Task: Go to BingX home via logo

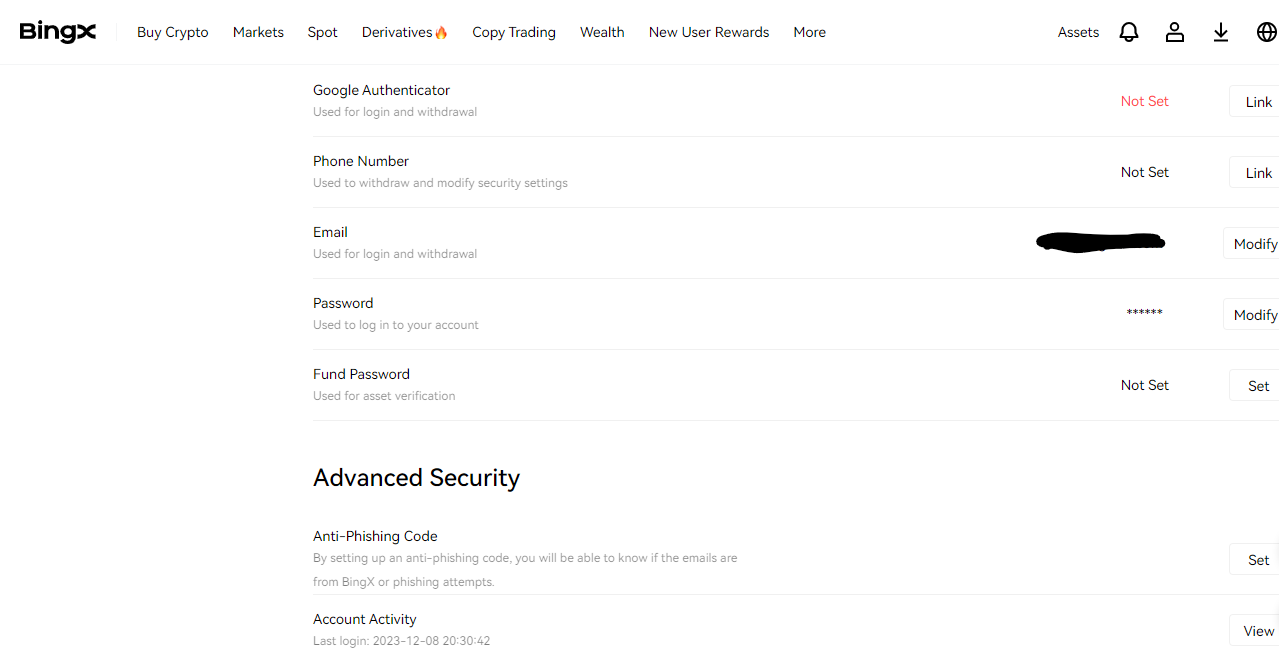Action: 58,32
